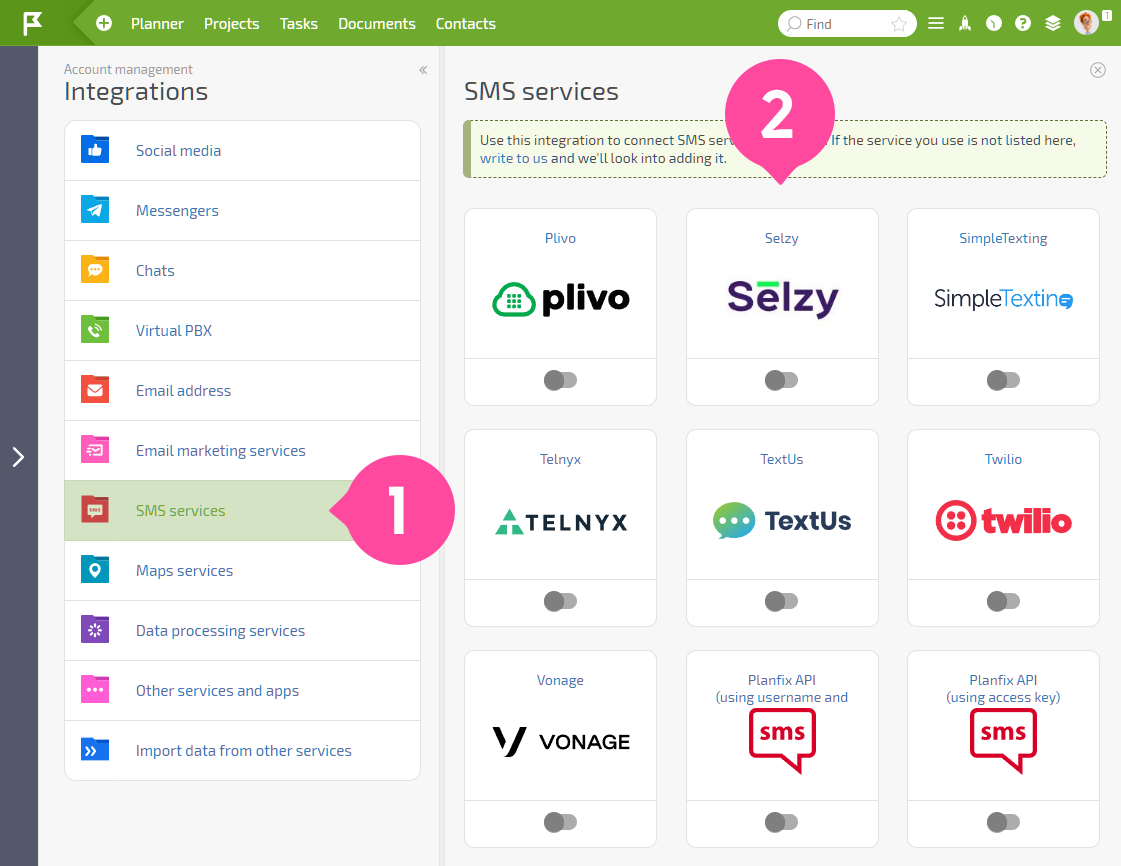
Task: Click the notification badge beside the avatar
Action: click(x=1107, y=15)
